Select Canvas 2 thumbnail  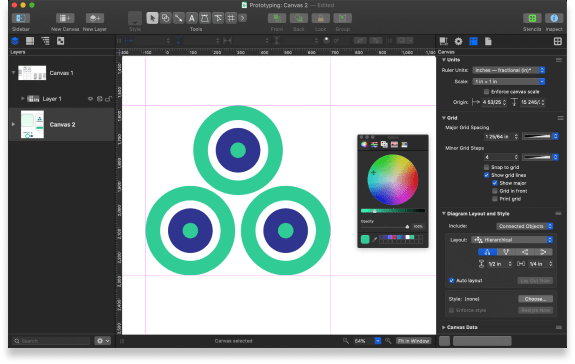(x=32, y=124)
